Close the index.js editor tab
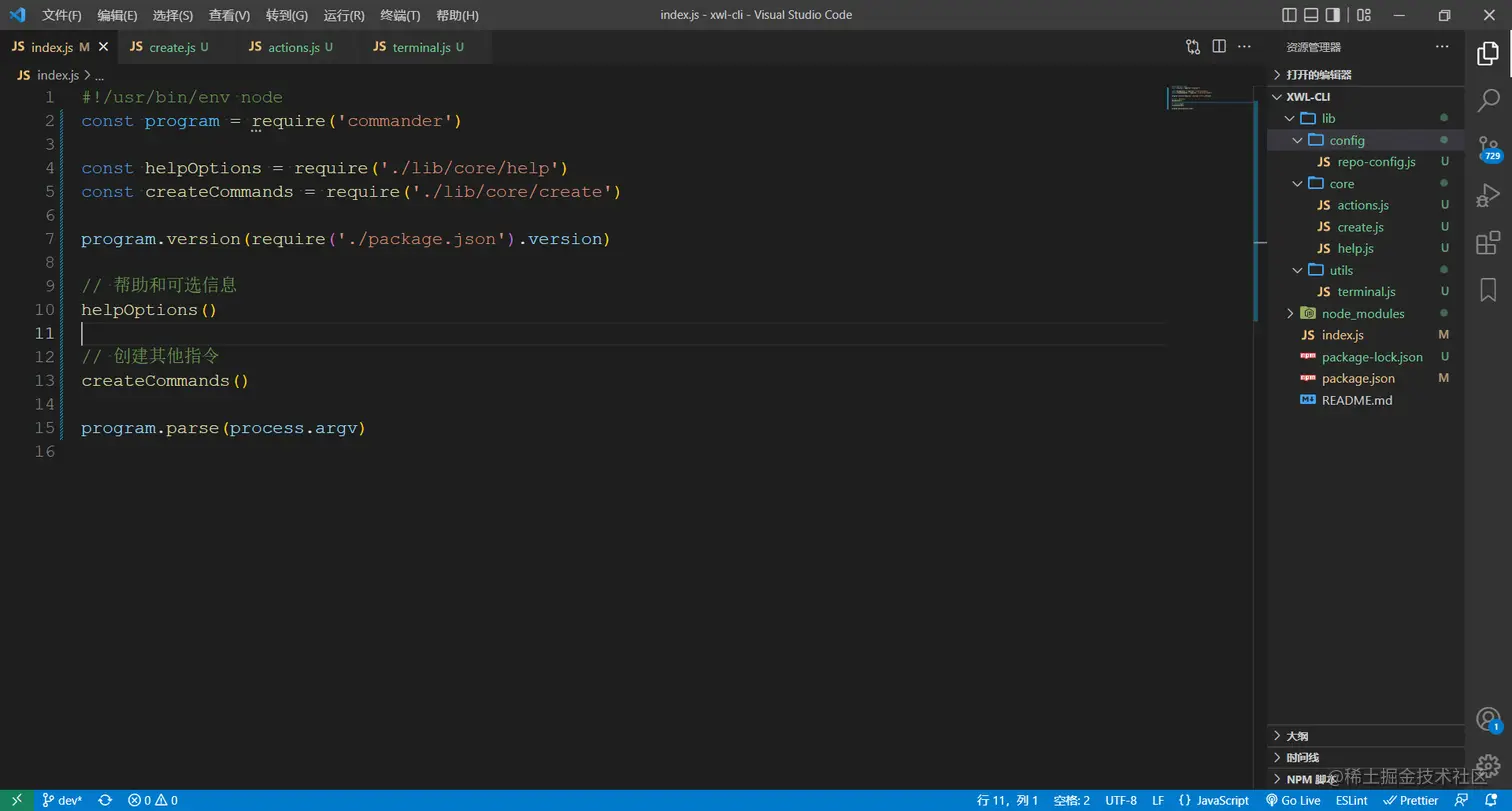1512x811 pixels. pyautogui.click(x=103, y=47)
